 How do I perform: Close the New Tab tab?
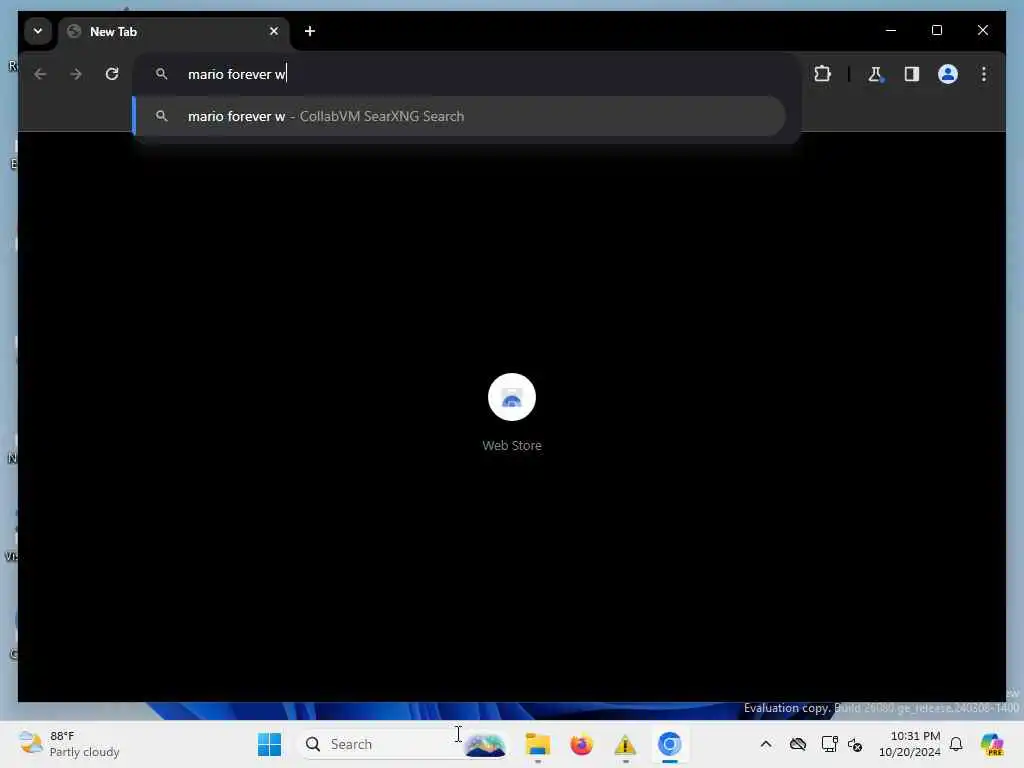pyautogui.click(x=274, y=31)
